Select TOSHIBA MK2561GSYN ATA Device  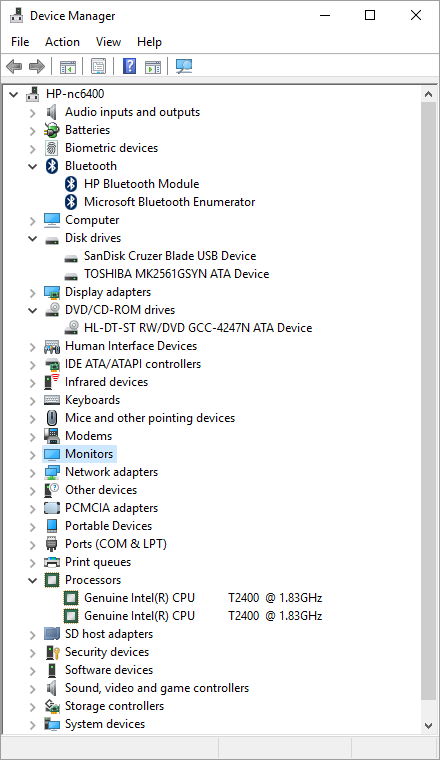click(x=176, y=274)
